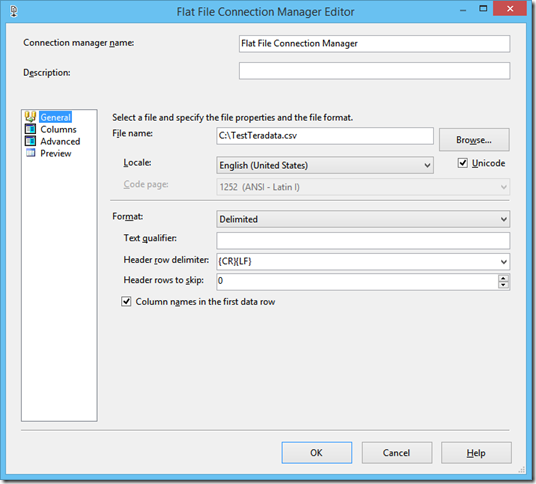Switch to the Advanced page
This screenshot has width=536, height=484.
point(60,142)
